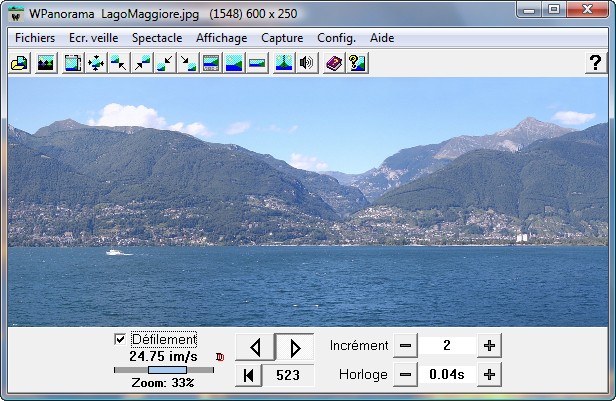
Task: Click the question mark picture info icon
Action: (x=357, y=63)
